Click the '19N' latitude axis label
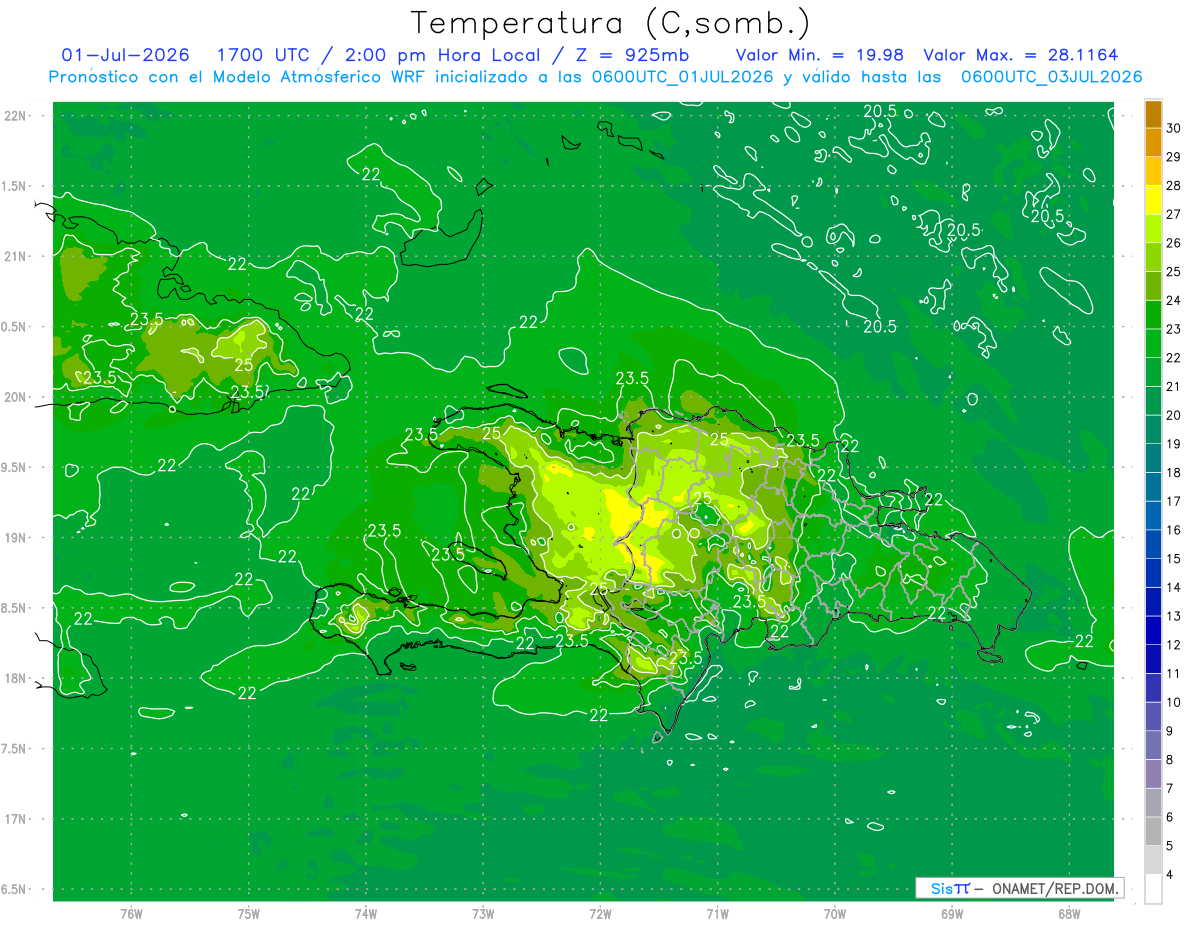1200x927 pixels. pos(15,538)
